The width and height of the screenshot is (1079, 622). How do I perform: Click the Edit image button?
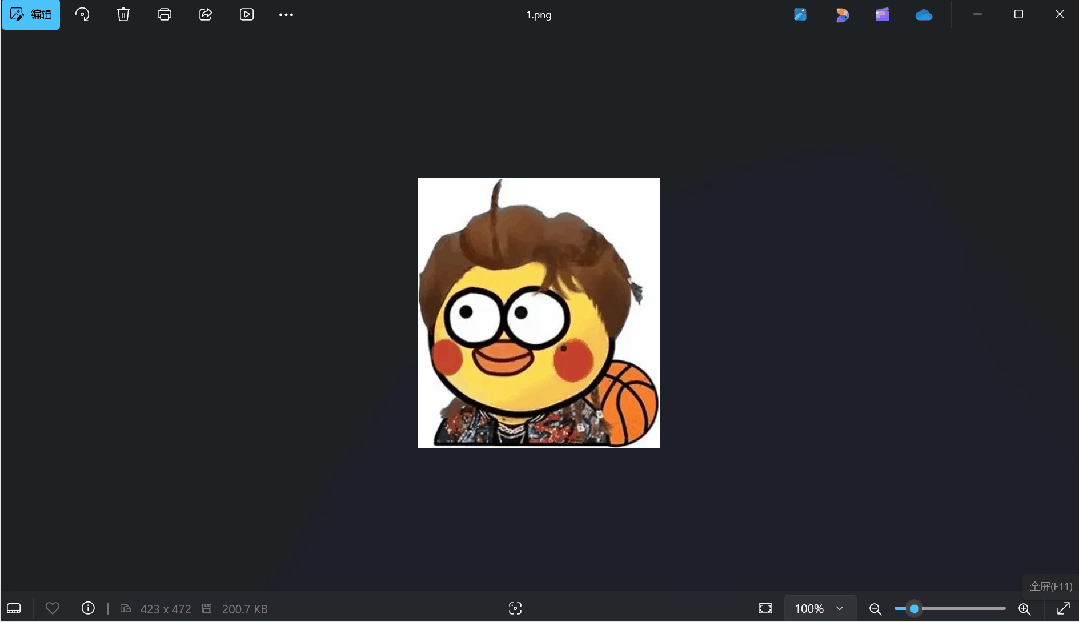click(x=31, y=15)
